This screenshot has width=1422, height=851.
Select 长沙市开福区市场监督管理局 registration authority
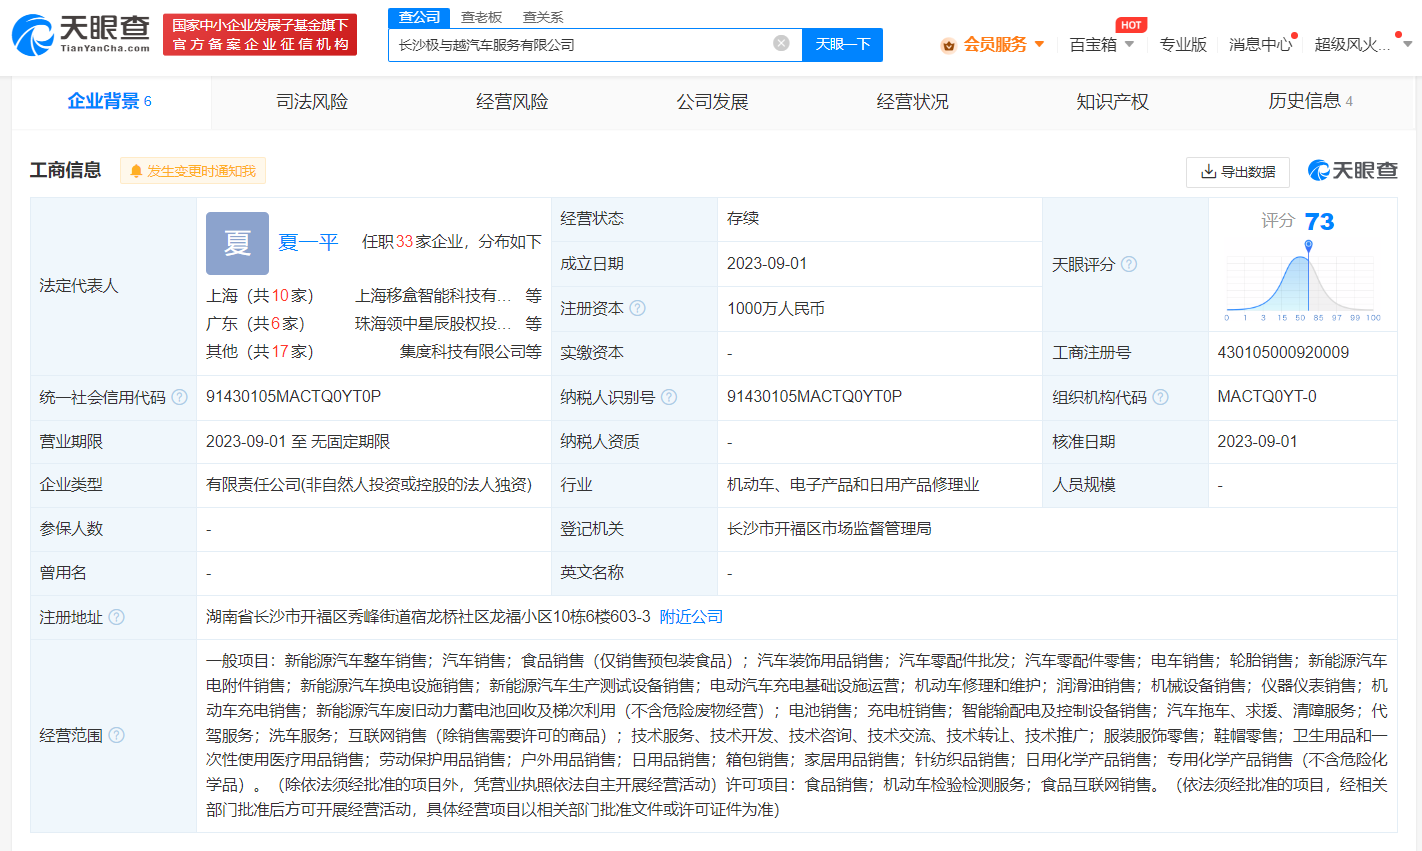829,529
